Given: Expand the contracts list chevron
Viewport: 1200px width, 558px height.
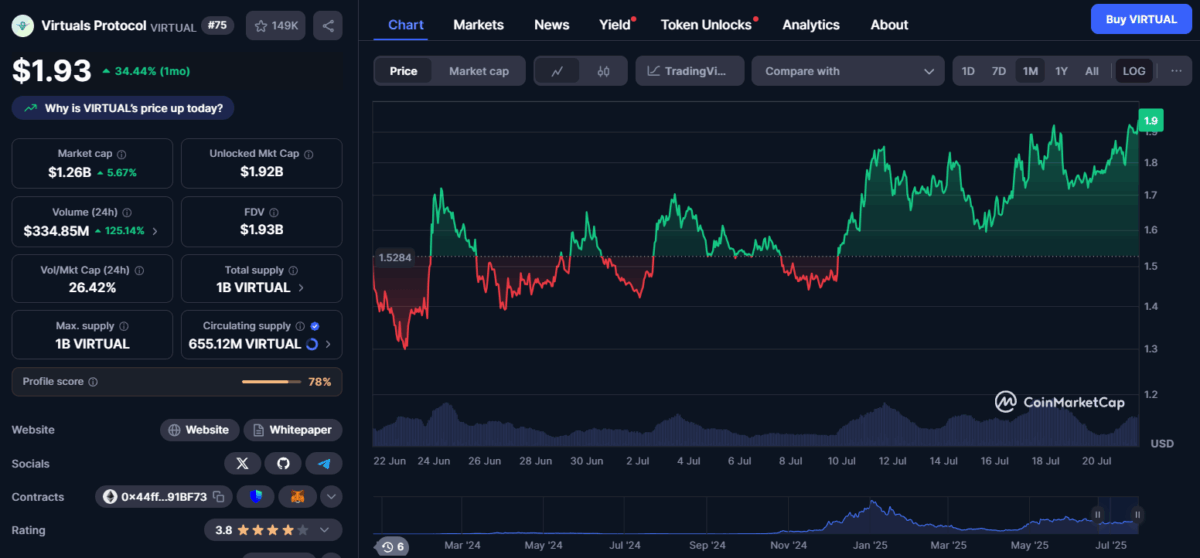Looking at the screenshot, I should click(x=330, y=496).
